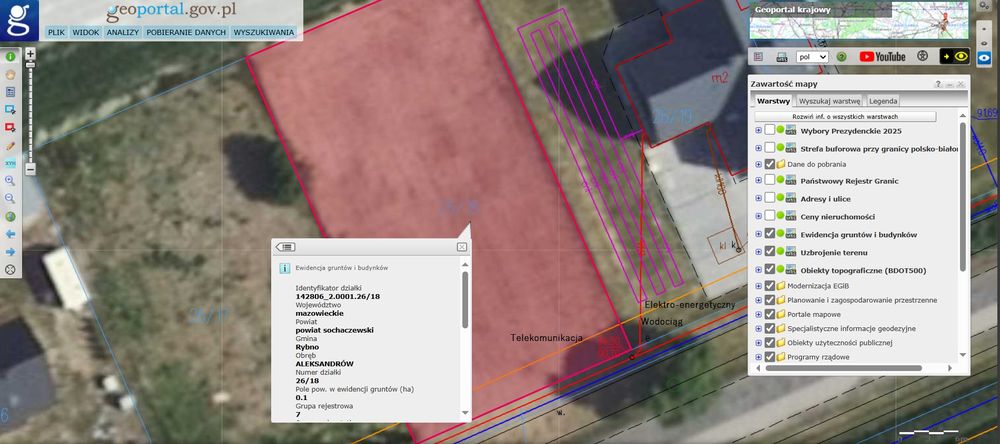Click the parcel popup vertical scrollbar
This screenshot has height=444, width=1000.
465,300
